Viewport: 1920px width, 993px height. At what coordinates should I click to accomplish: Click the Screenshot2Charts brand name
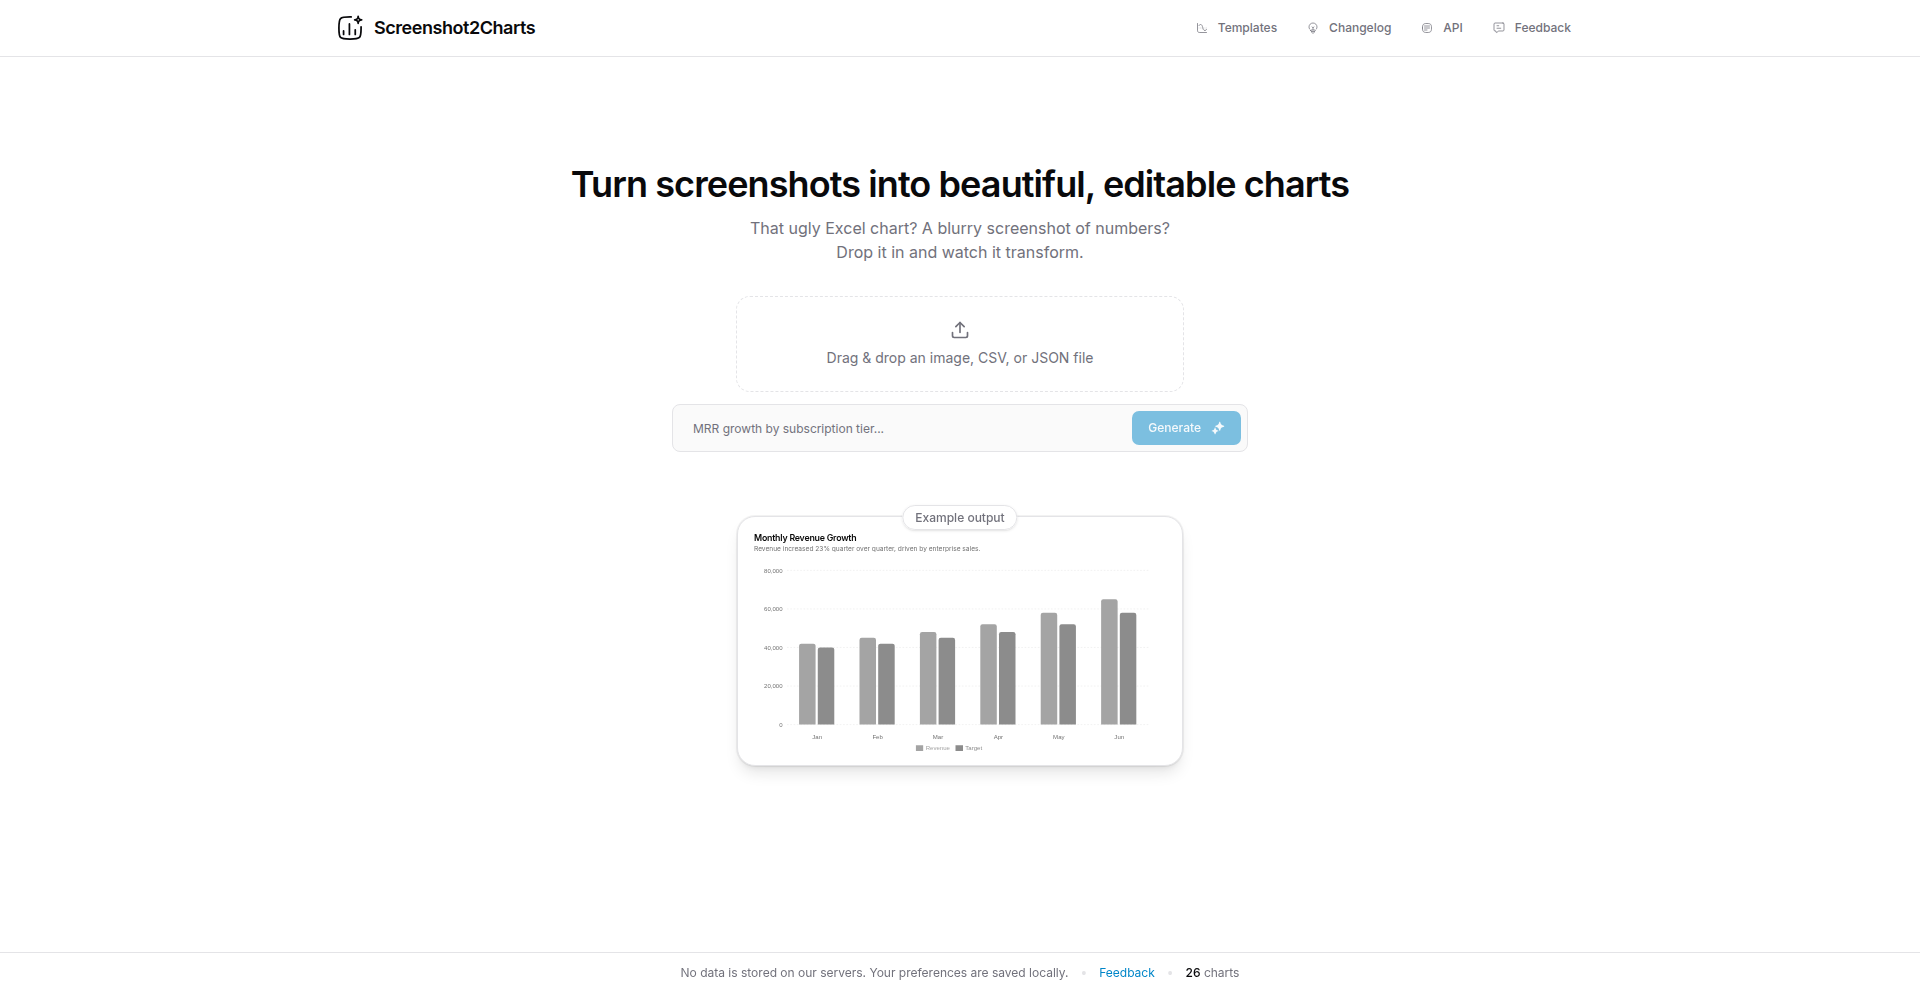click(x=454, y=28)
